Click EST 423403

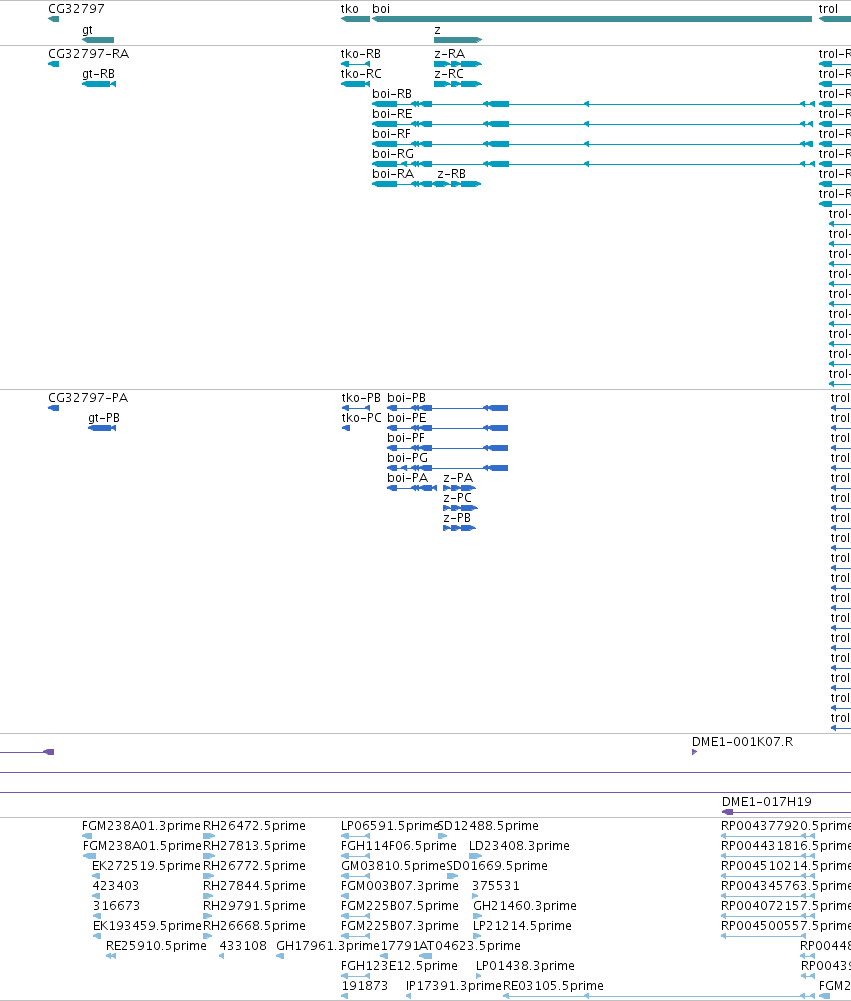[x=96, y=896]
